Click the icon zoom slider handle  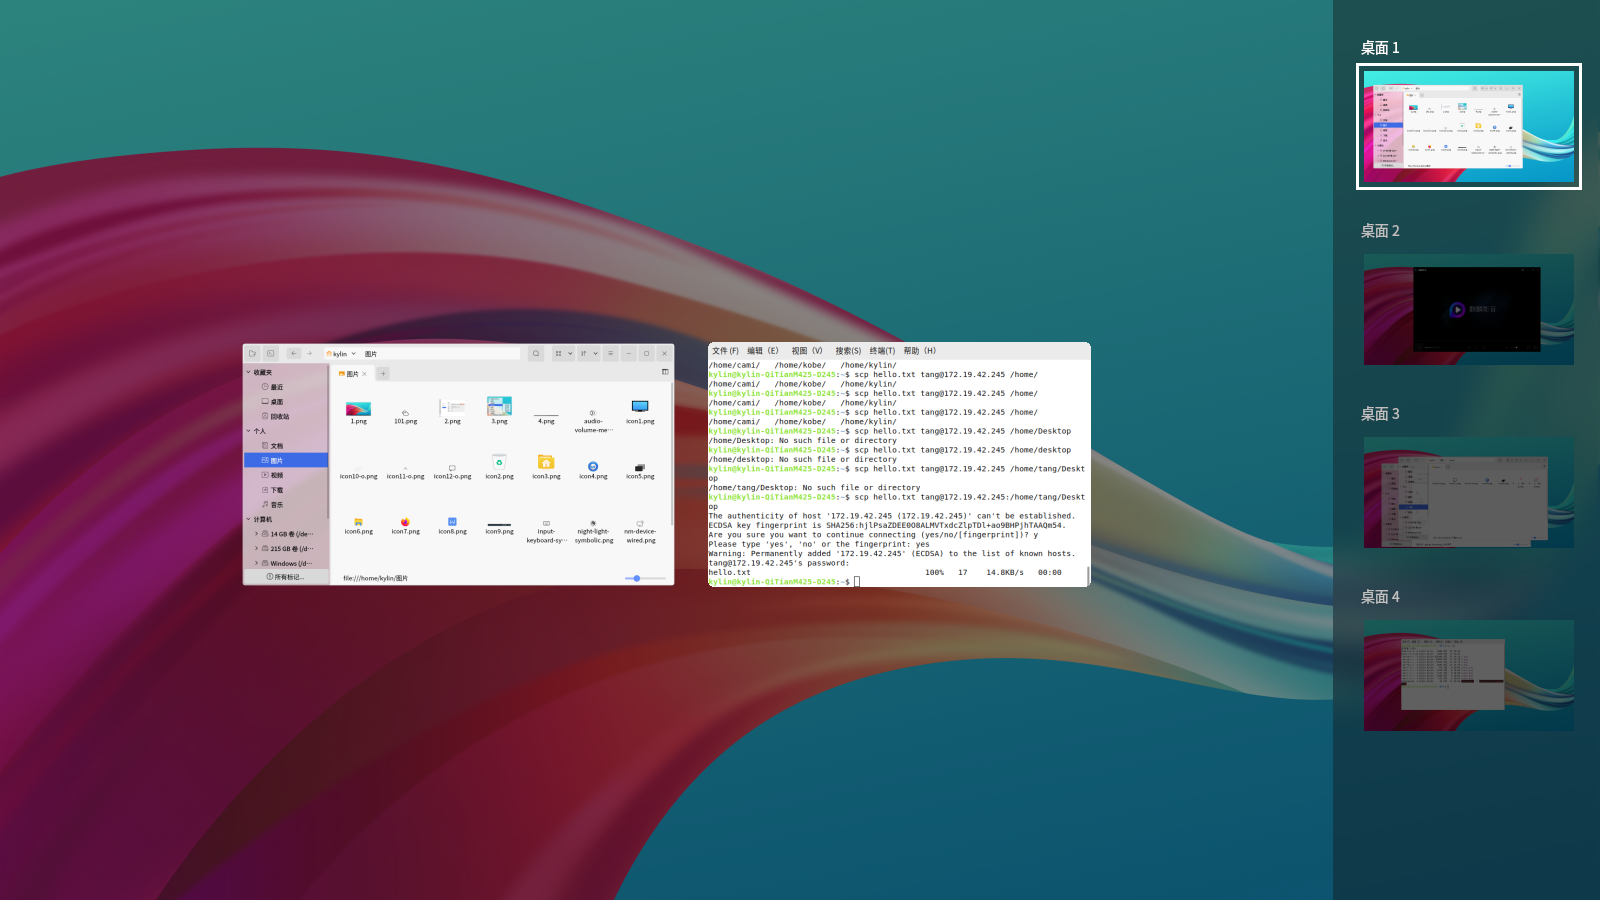[637, 578]
